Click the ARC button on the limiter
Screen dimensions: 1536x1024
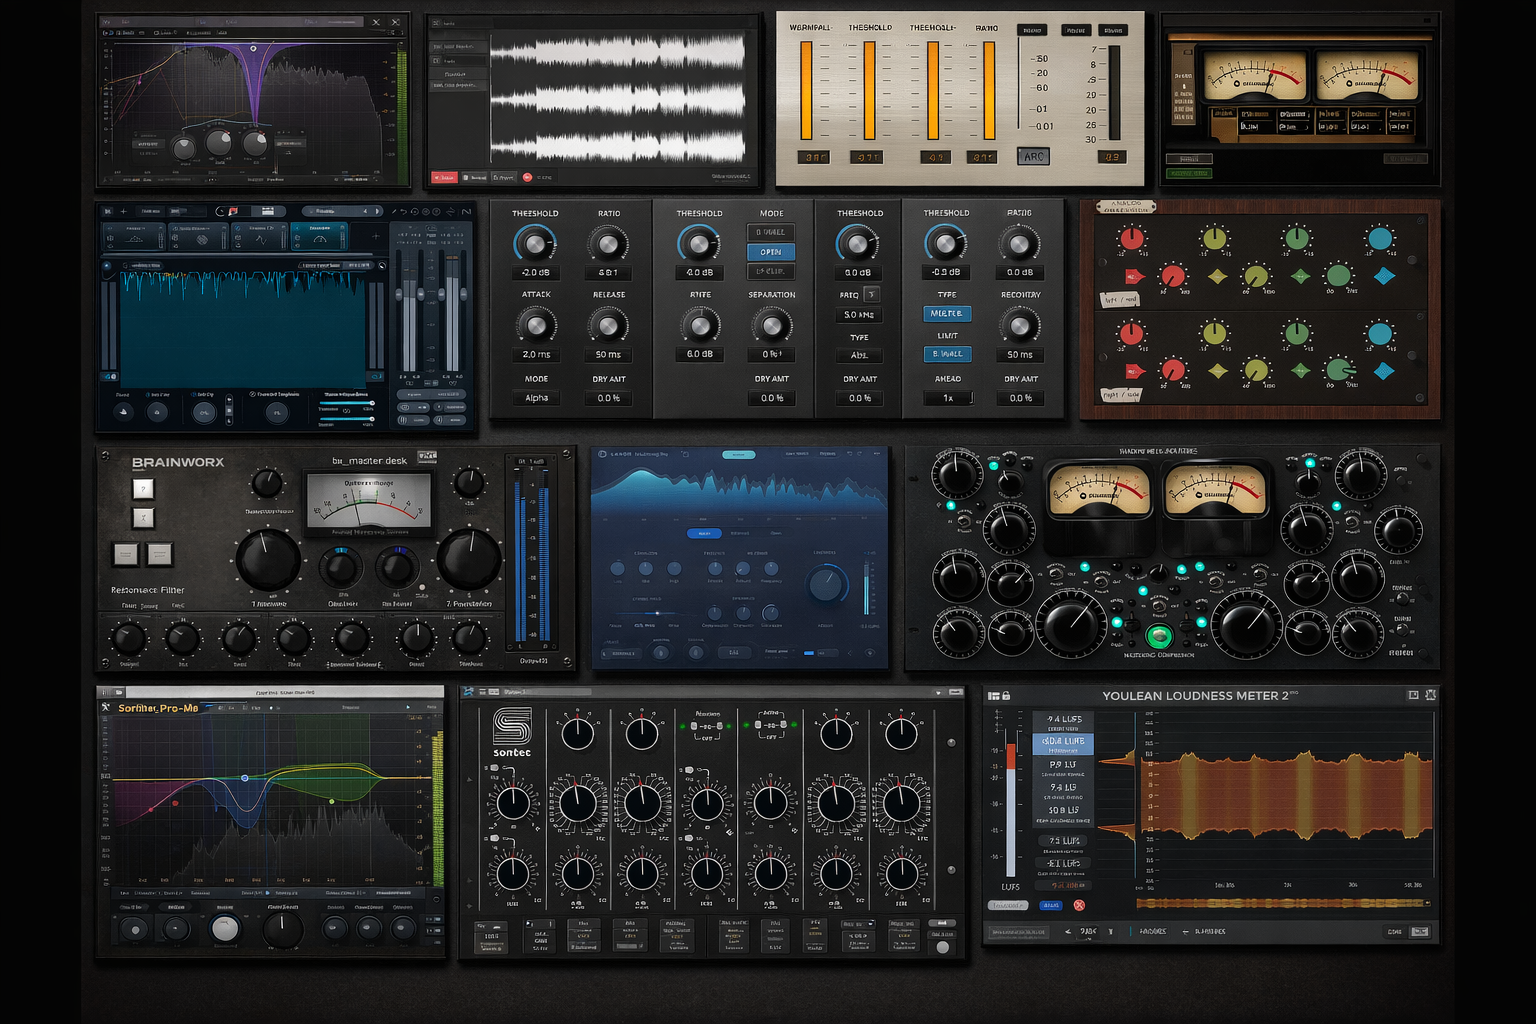click(1033, 156)
